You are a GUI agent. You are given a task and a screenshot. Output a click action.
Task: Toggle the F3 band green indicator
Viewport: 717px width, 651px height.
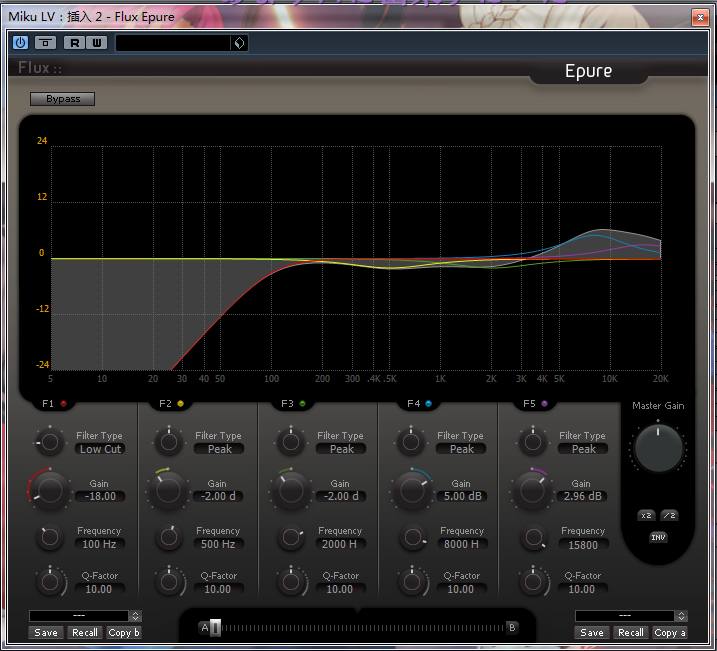point(302,403)
